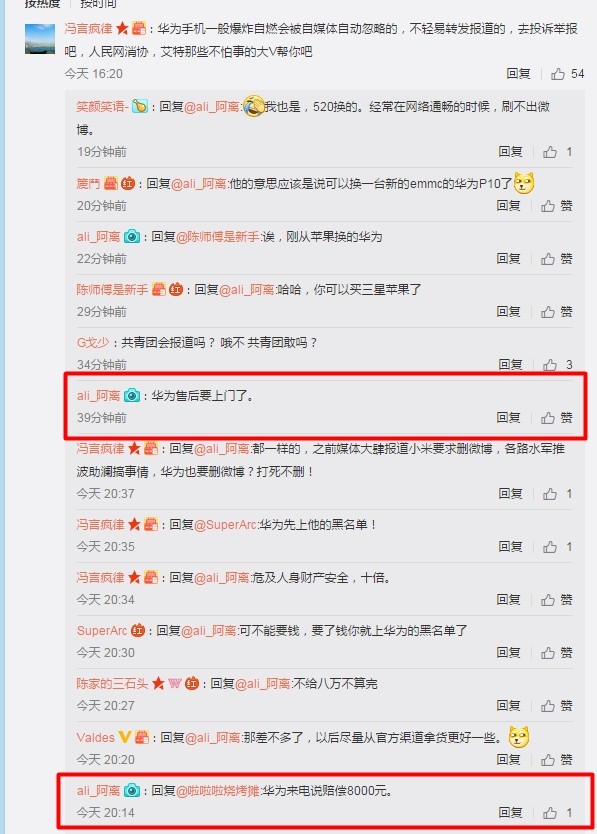
Task: Reply to 陈师傅是新手's comment
Action: pyautogui.click(x=508, y=312)
